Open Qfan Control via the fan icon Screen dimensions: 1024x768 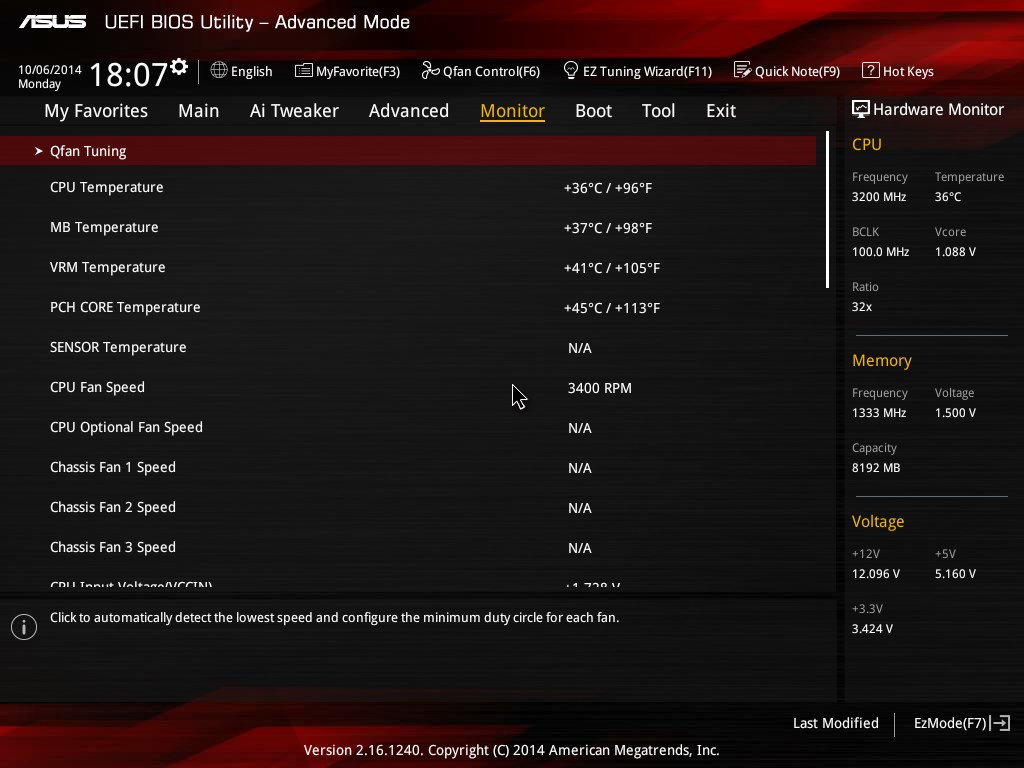click(430, 70)
